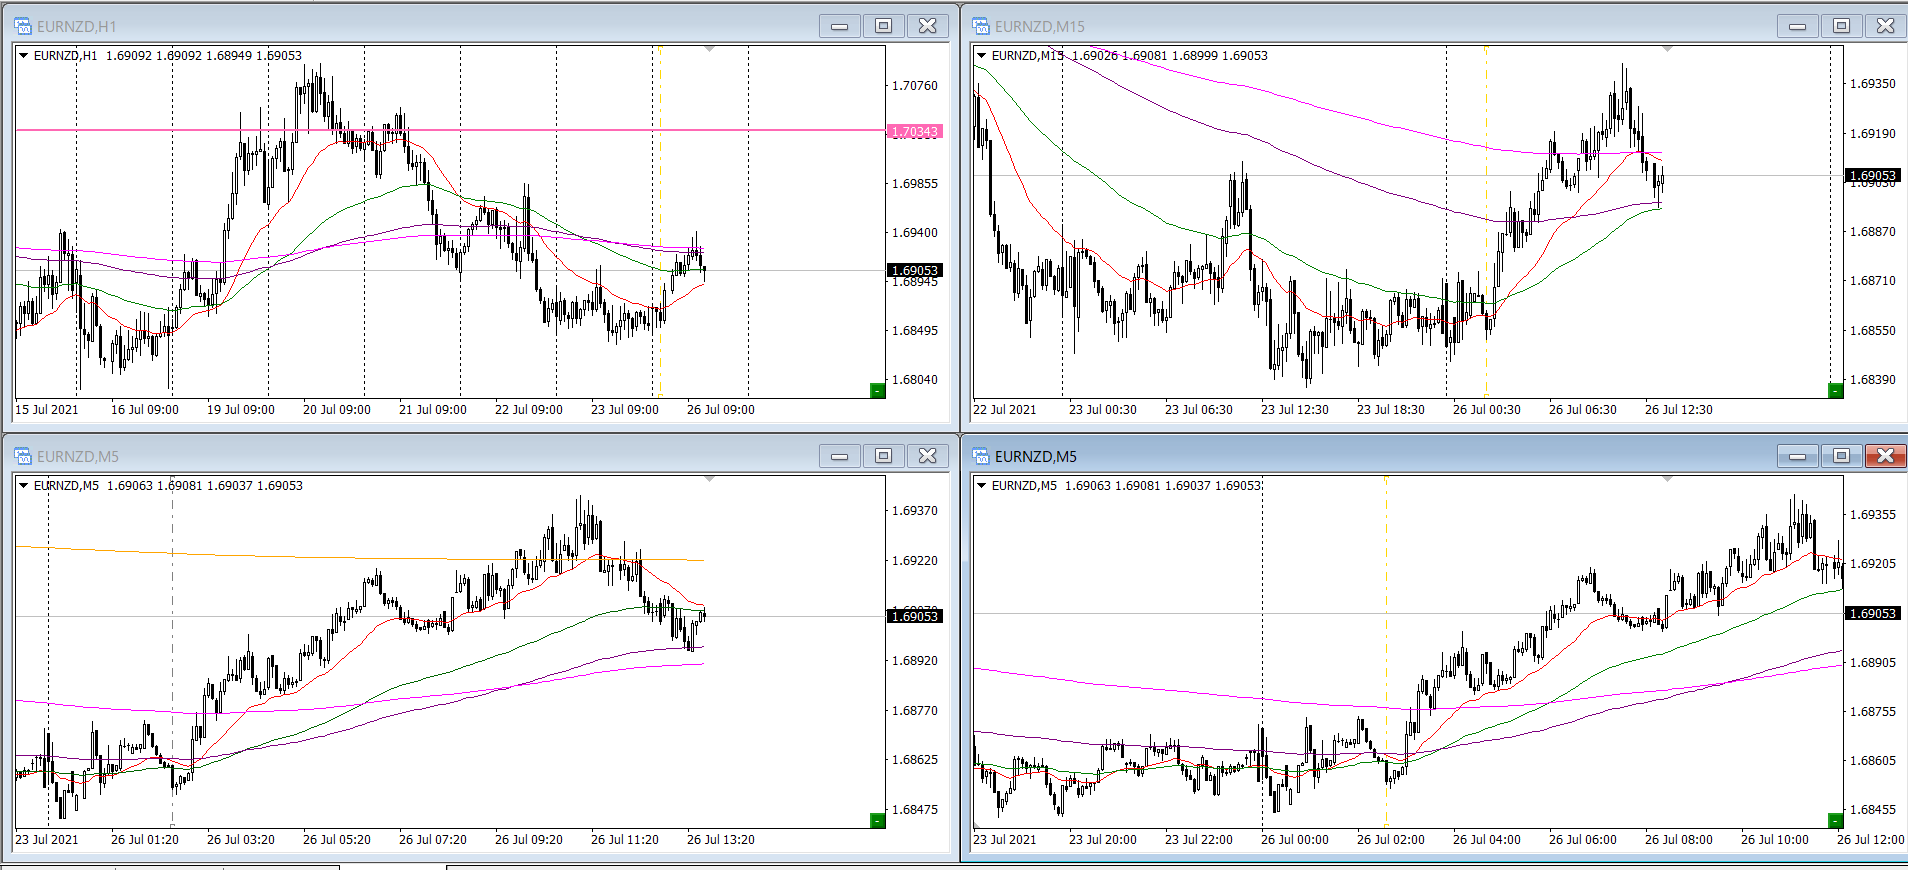Maximize the active EURNZD,M5 window
Image resolution: width=1908 pixels, height=870 pixels.
1842,456
